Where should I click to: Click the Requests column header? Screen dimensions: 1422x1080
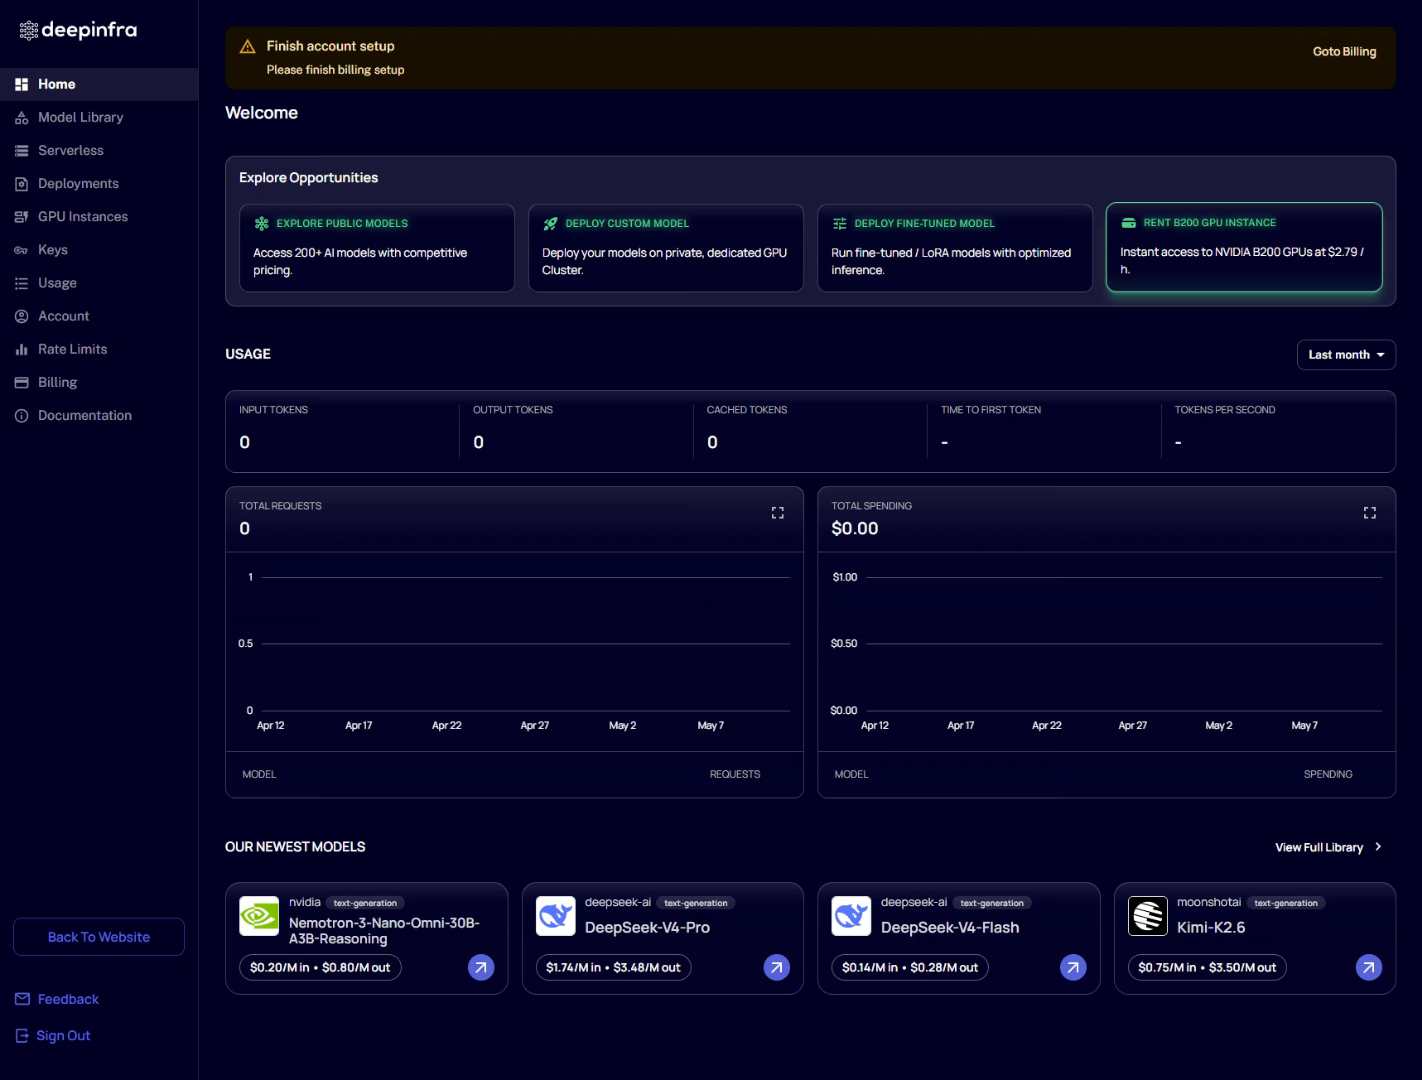tap(735, 774)
